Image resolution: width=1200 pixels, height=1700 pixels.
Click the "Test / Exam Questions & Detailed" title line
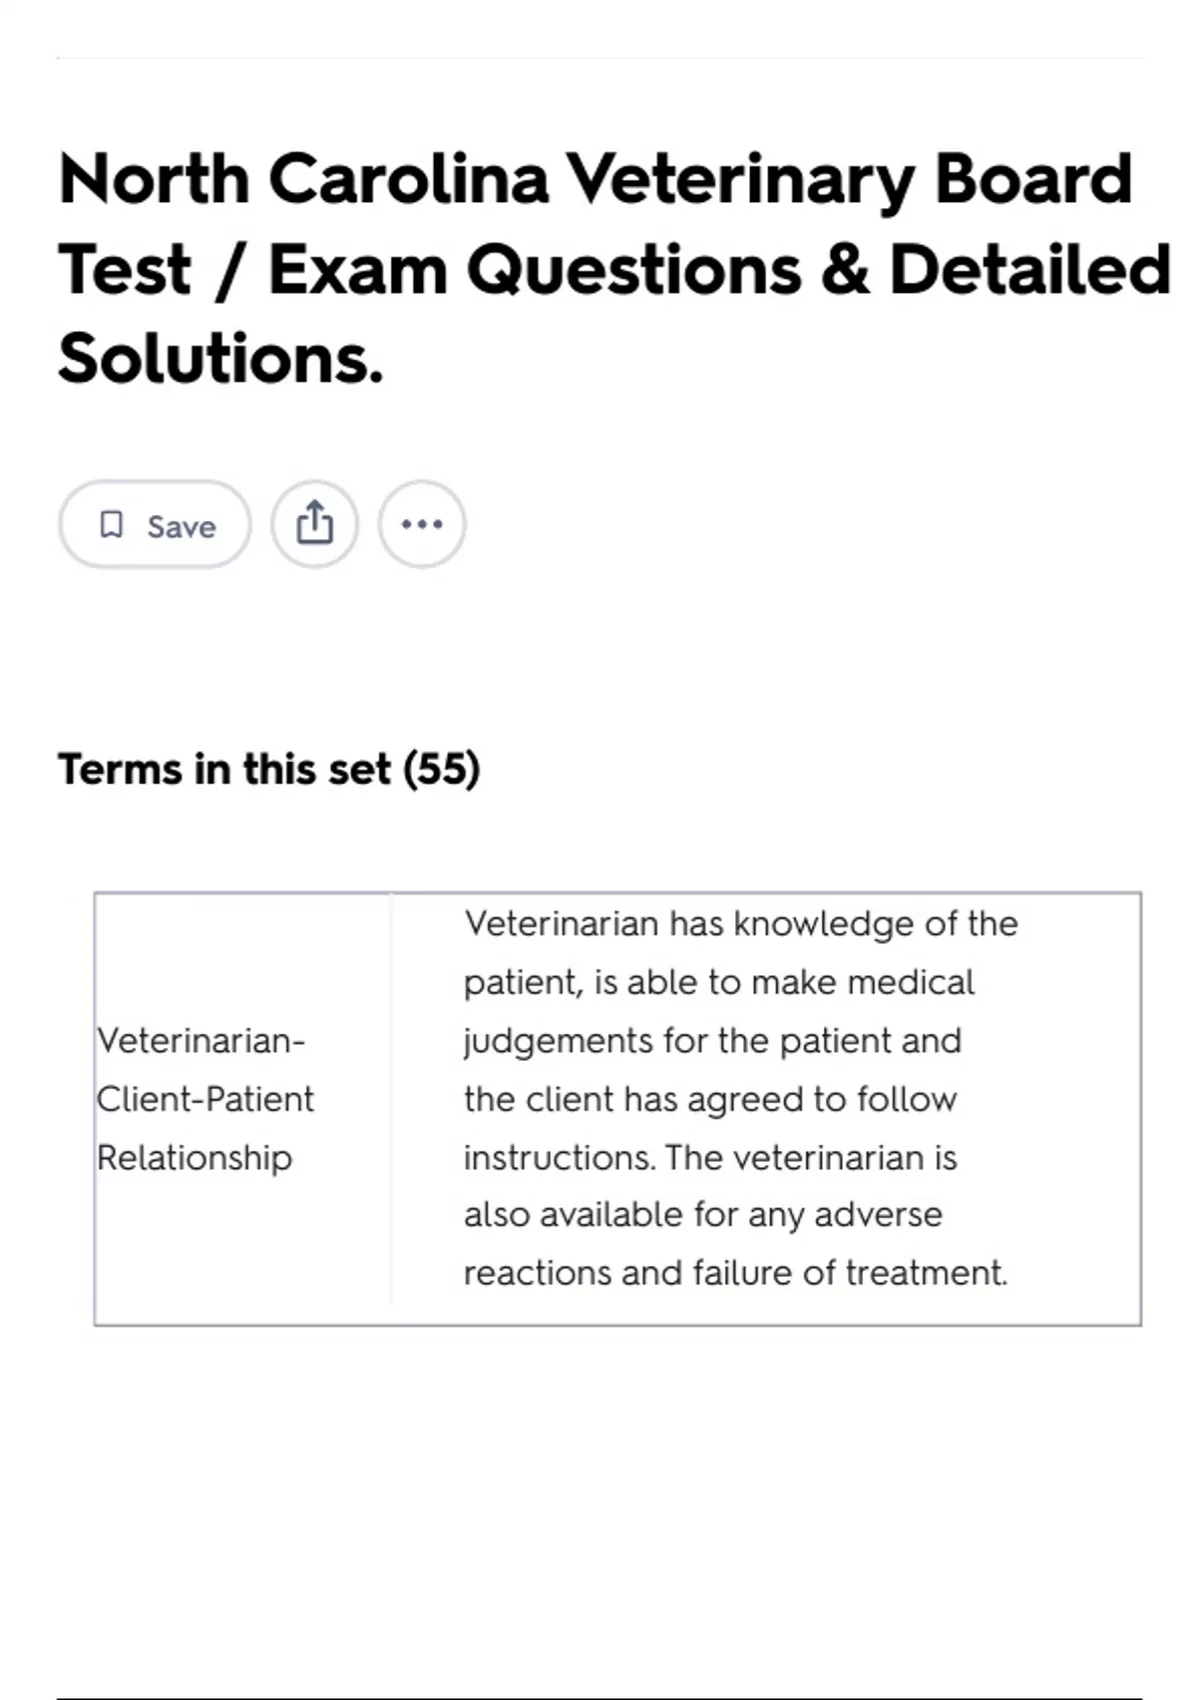click(613, 270)
